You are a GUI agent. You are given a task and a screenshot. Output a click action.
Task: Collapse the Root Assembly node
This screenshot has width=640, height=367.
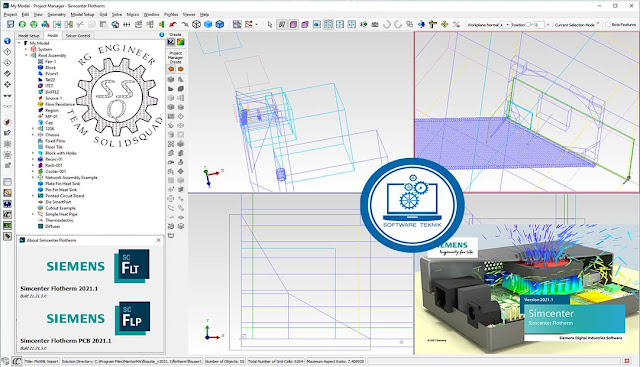click(x=26, y=55)
